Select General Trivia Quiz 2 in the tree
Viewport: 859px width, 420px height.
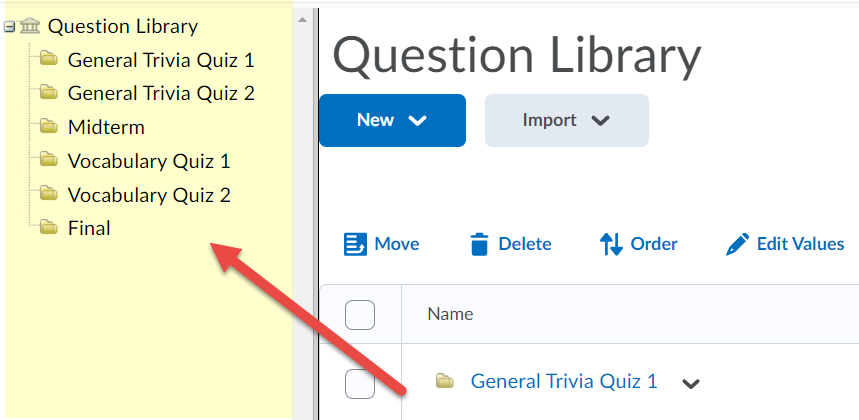[x=161, y=93]
